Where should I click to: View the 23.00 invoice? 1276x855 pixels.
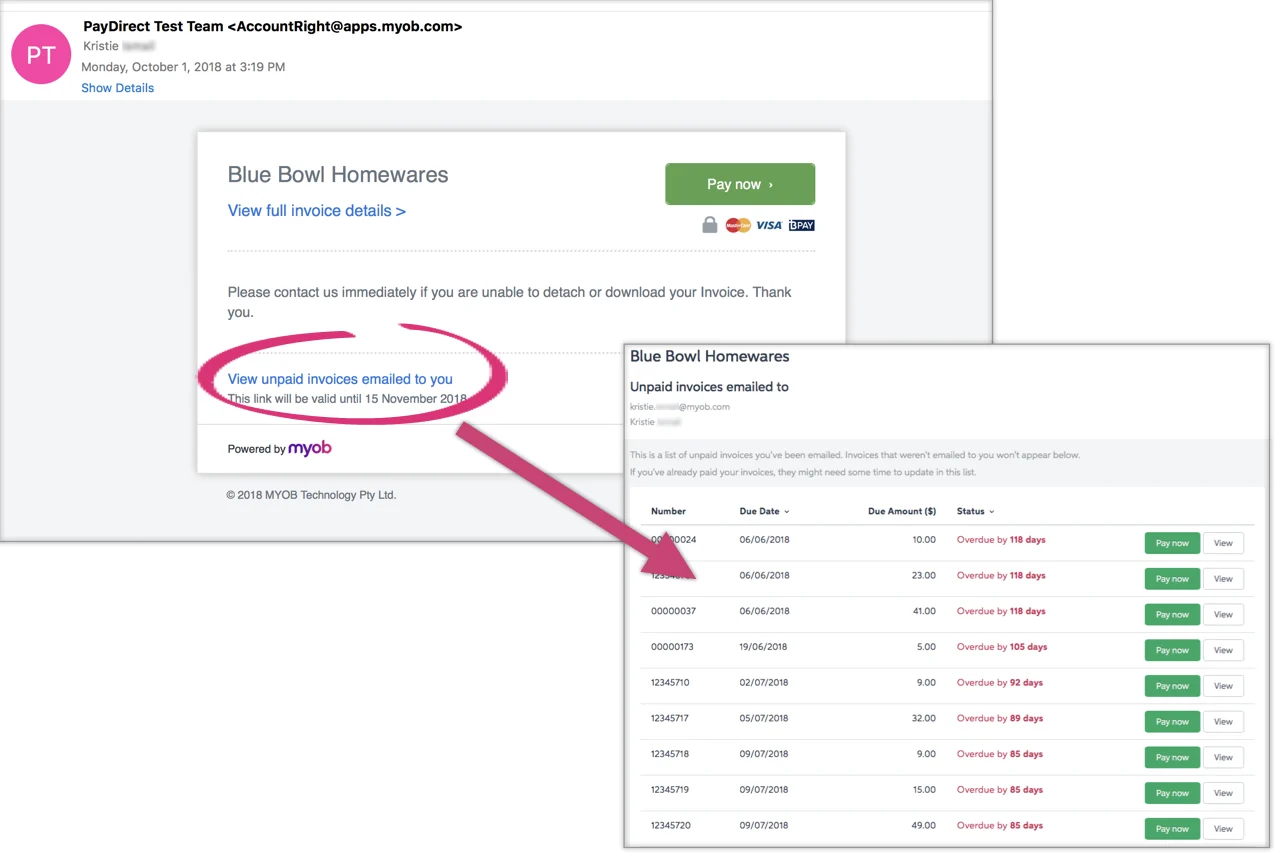1223,579
